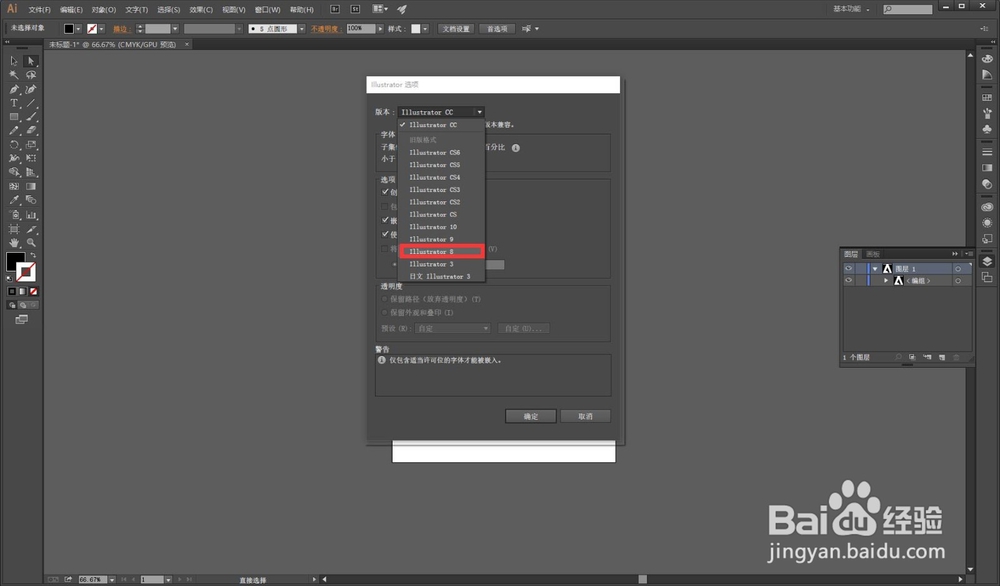Select the Pen tool
This screenshot has width=1000, height=586.
point(14,89)
